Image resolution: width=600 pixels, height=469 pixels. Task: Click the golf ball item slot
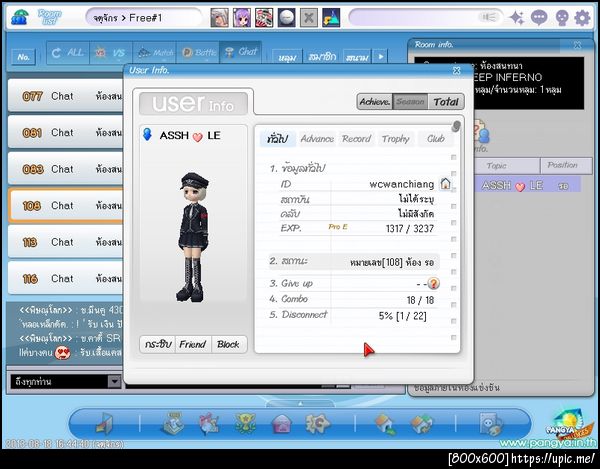tap(286, 18)
